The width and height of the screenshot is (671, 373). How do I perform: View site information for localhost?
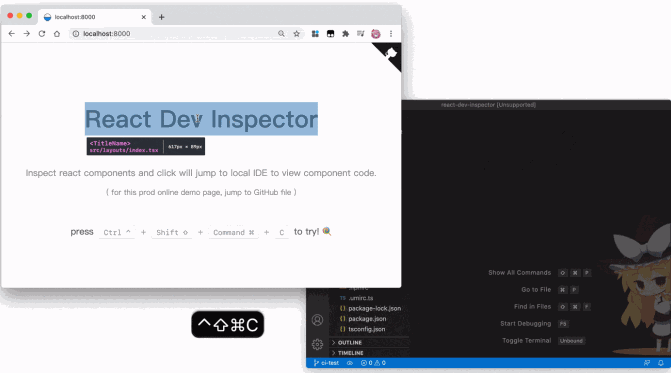pos(76,34)
